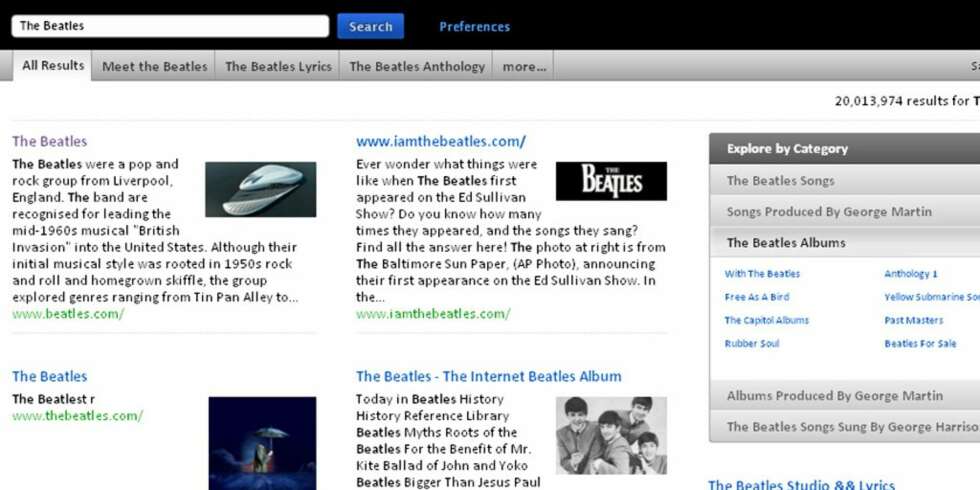The height and width of the screenshot is (490, 980).
Task: Expand Albums Produced By George Martin
Action: click(844, 396)
